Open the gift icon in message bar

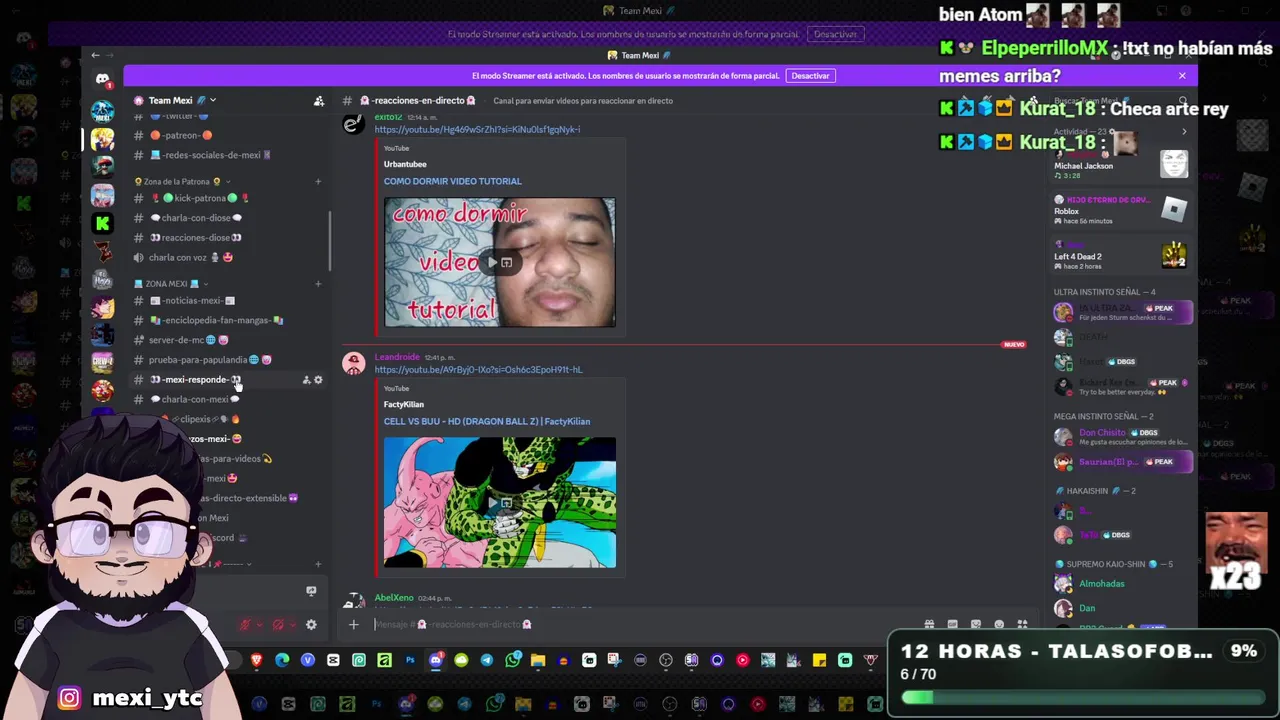pyautogui.click(x=929, y=625)
